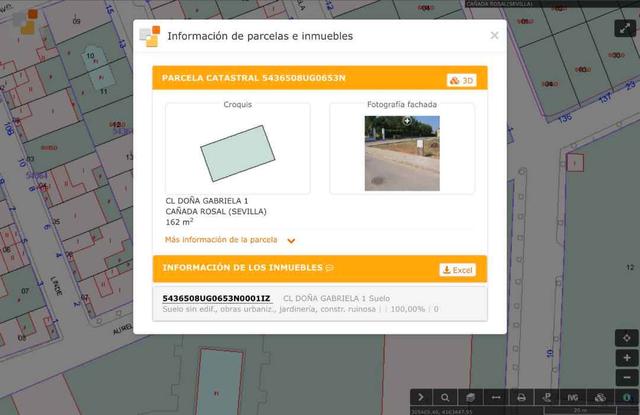Open the search magnifier tool

pos(446,397)
